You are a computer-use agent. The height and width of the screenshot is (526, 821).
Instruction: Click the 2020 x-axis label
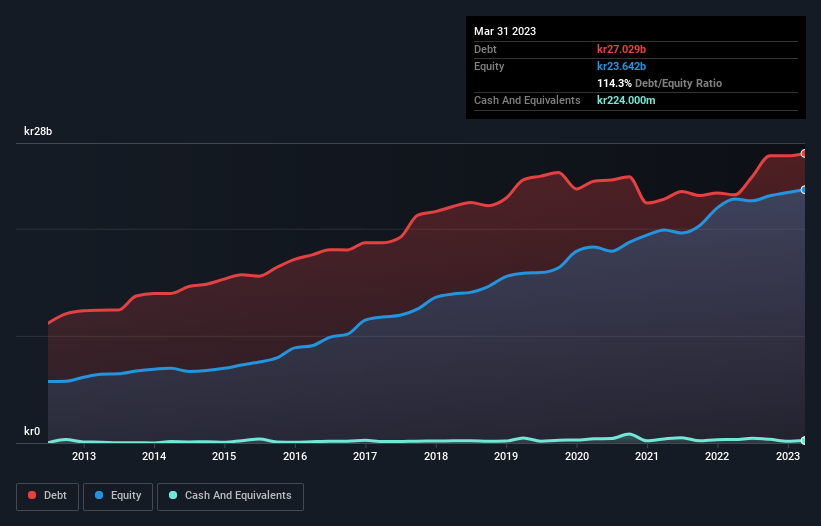tap(576, 456)
